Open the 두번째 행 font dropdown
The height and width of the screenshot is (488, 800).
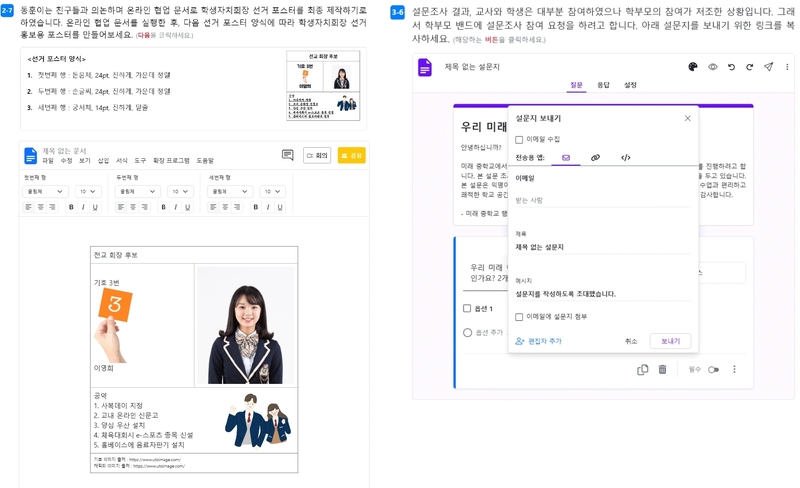pyautogui.click(x=137, y=191)
